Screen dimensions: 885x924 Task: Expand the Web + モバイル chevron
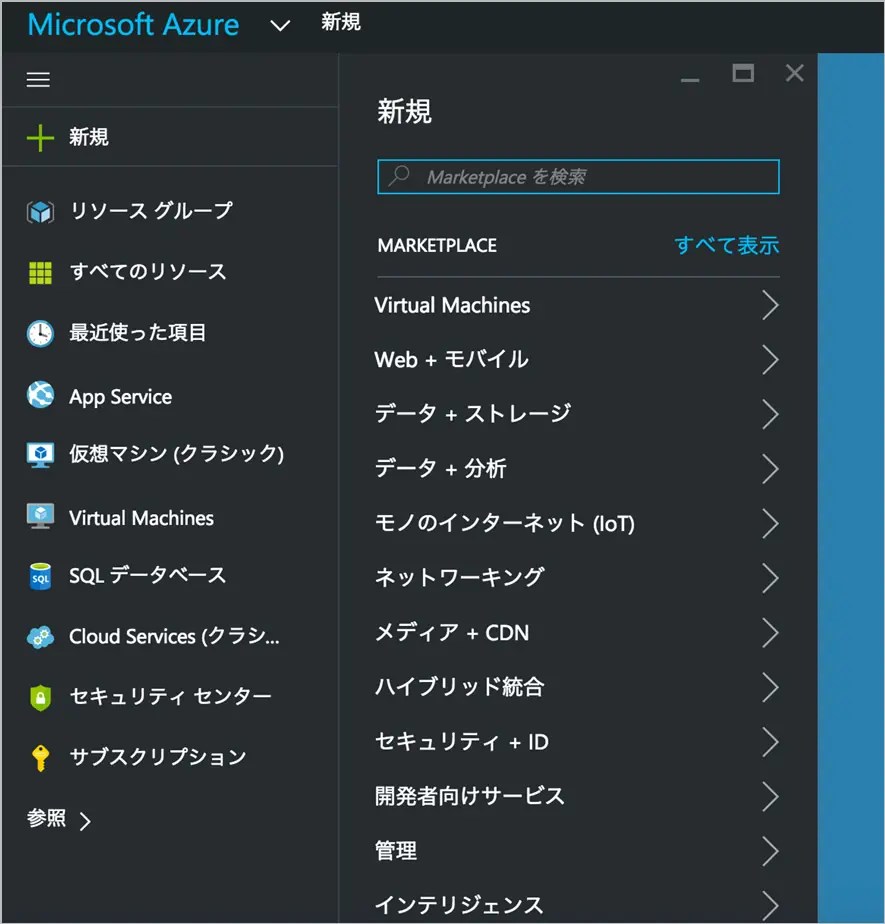coord(770,359)
